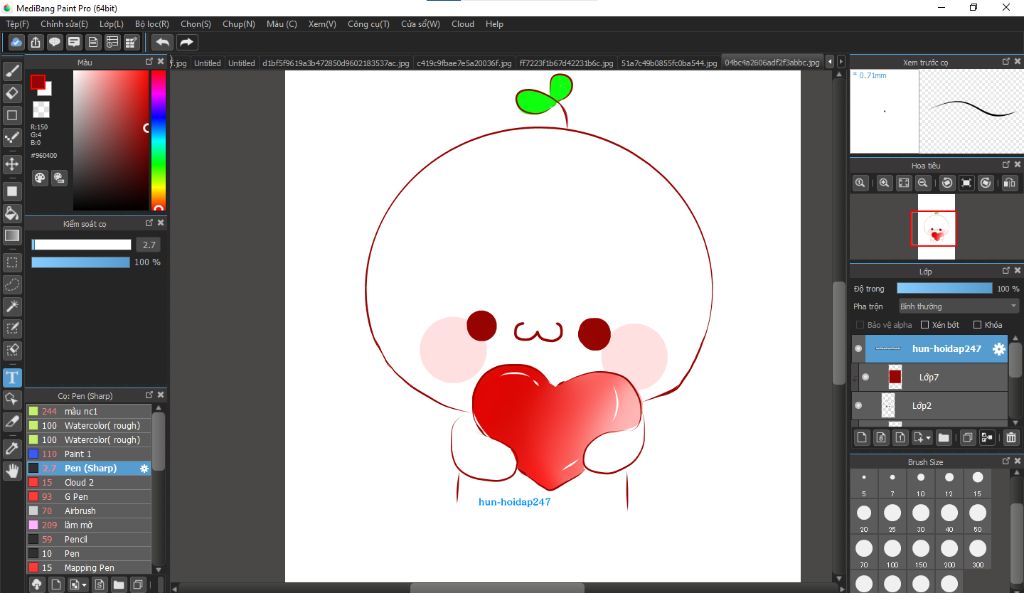Activate the rectangular Select tool

click(12, 263)
